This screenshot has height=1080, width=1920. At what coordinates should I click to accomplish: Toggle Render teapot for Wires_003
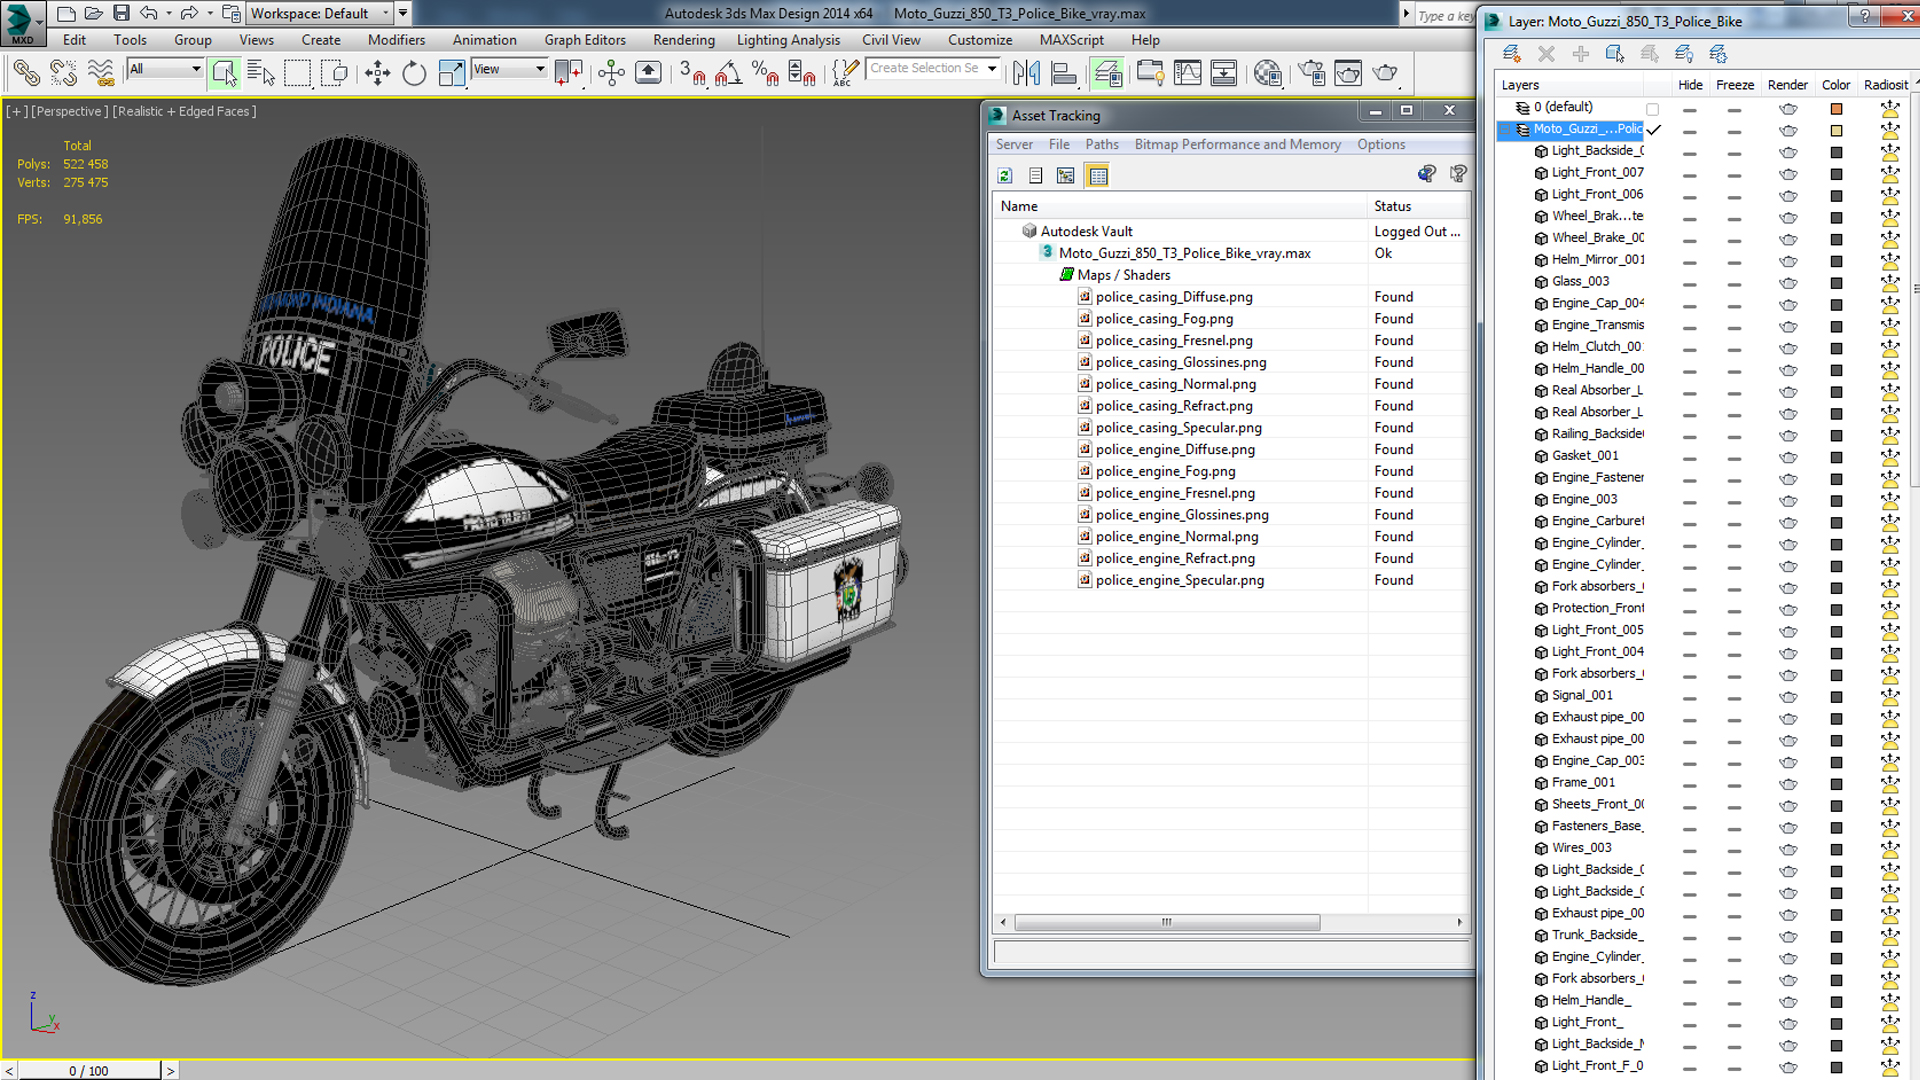coord(1788,849)
